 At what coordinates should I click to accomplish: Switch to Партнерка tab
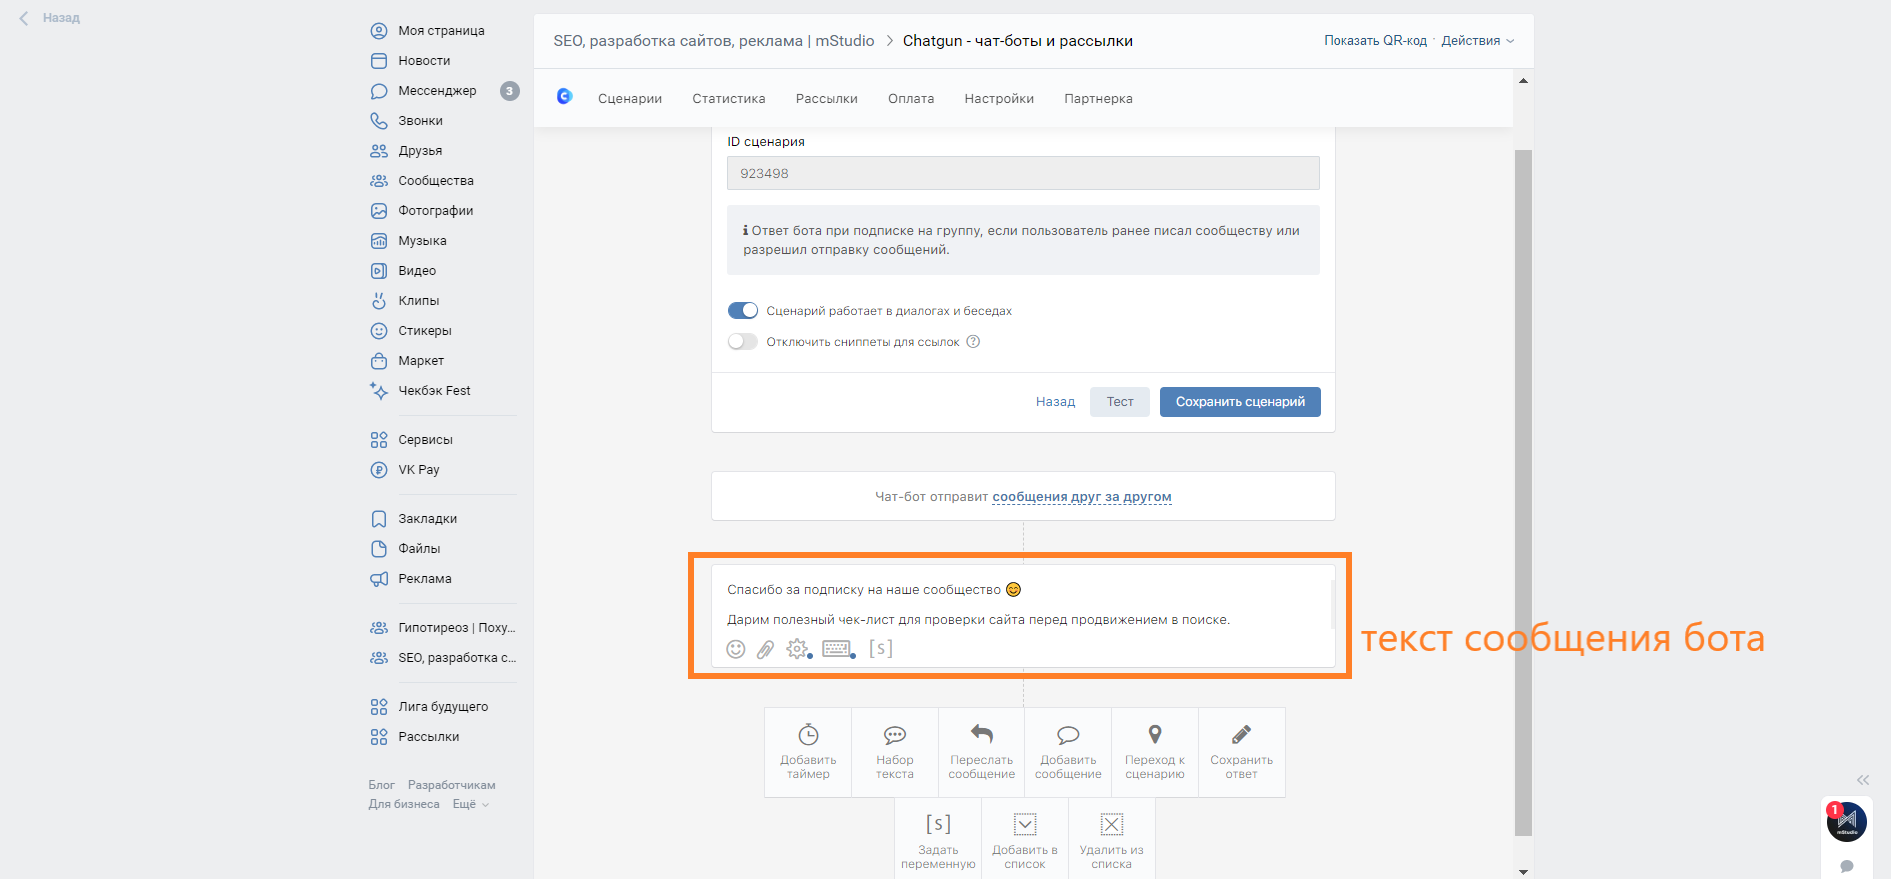1098,99
